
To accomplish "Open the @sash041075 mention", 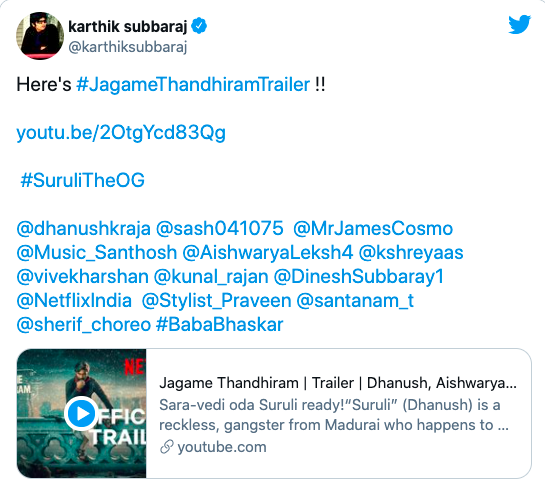I will [x=220, y=229].
